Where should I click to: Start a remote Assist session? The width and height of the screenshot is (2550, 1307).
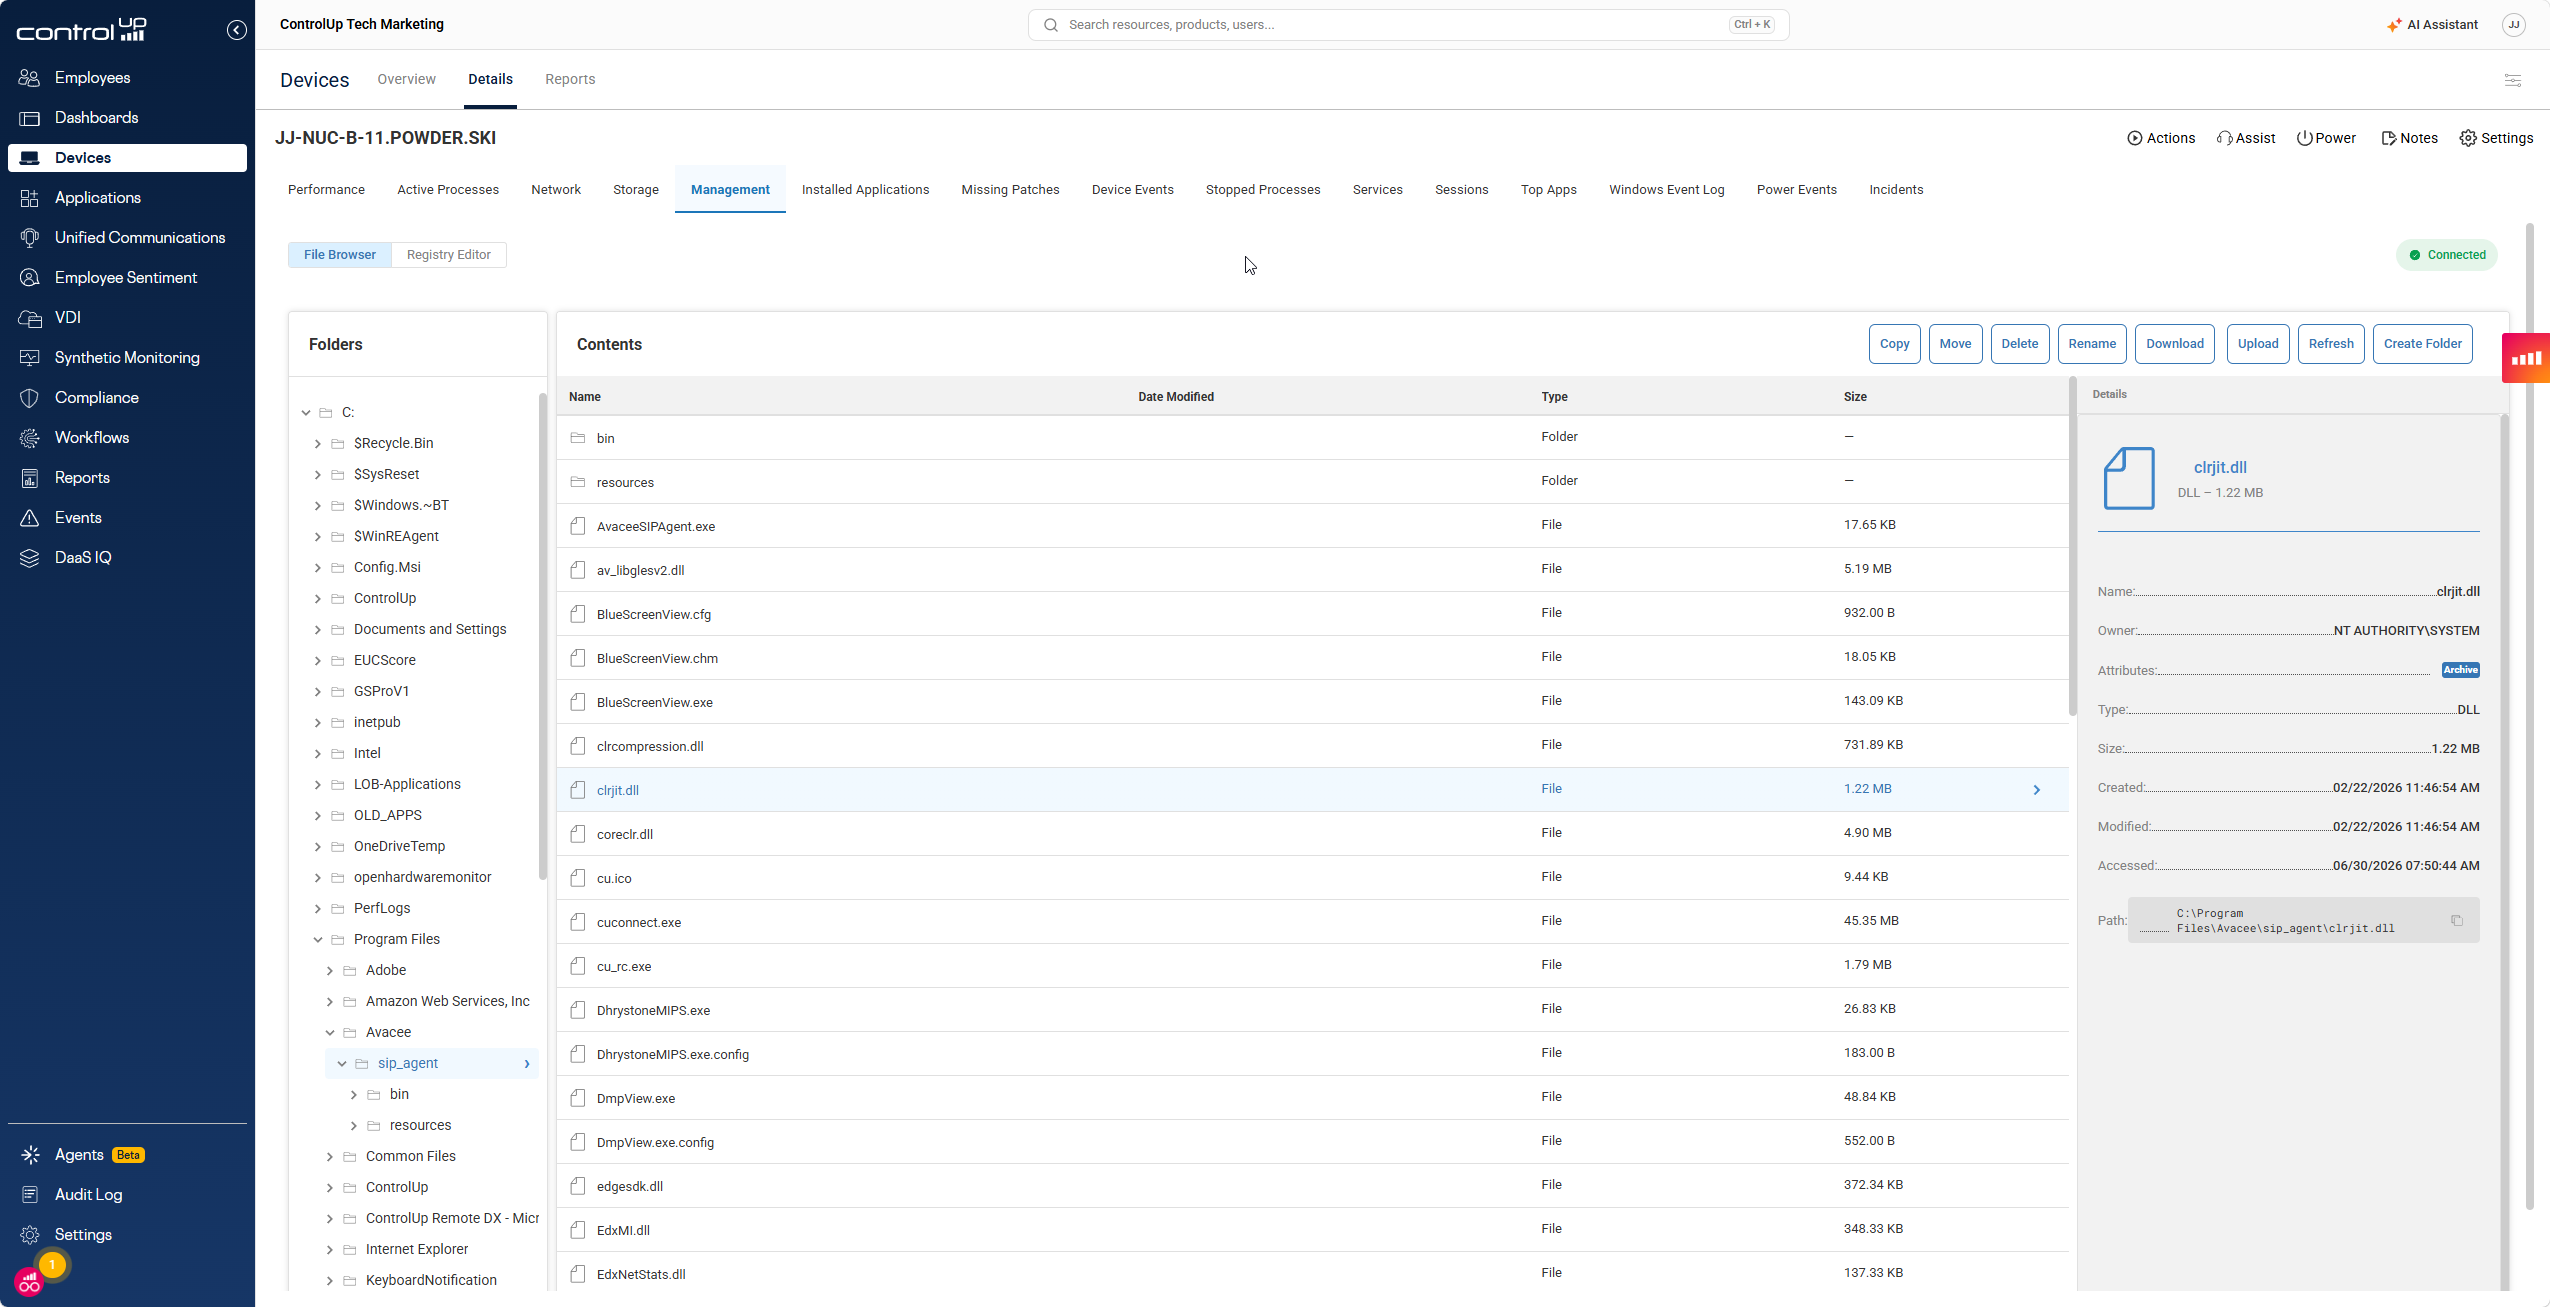[2245, 138]
